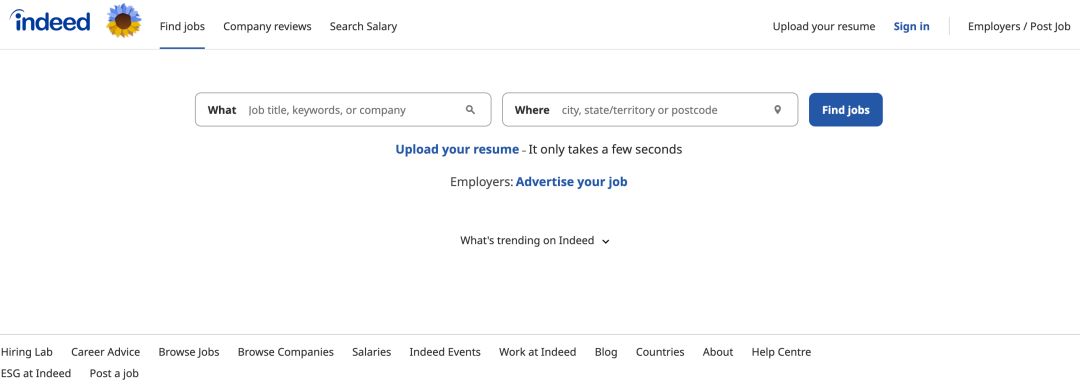Expand the What's trending on Indeed chevron
This screenshot has width=1080, height=389.
606,242
